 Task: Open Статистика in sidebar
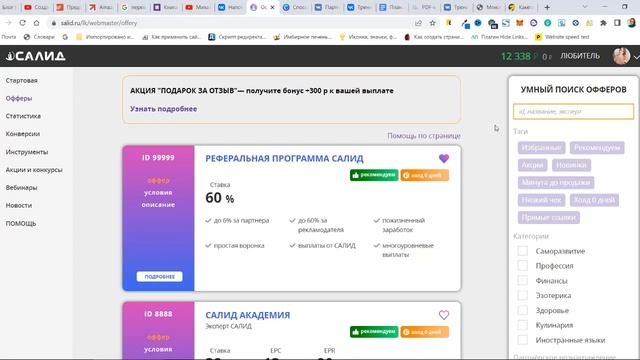tap(23, 116)
